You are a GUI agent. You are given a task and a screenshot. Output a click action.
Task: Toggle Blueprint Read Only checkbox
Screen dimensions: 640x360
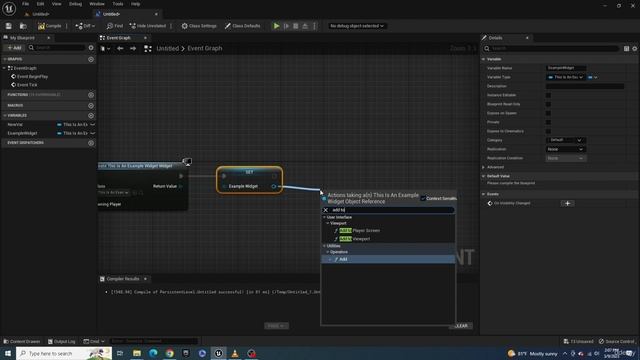(548, 104)
